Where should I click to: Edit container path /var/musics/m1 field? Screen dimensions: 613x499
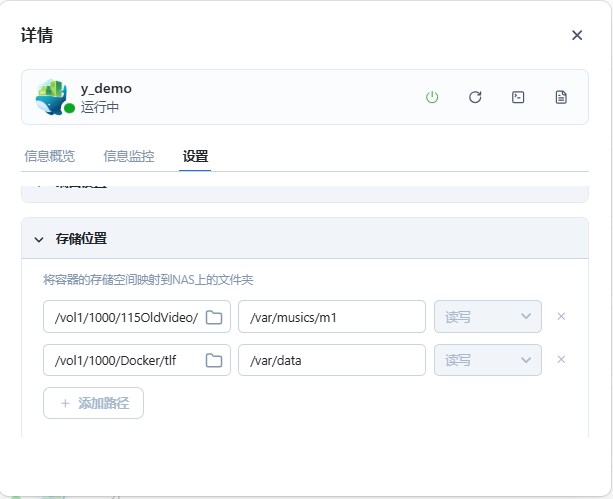click(332, 317)
